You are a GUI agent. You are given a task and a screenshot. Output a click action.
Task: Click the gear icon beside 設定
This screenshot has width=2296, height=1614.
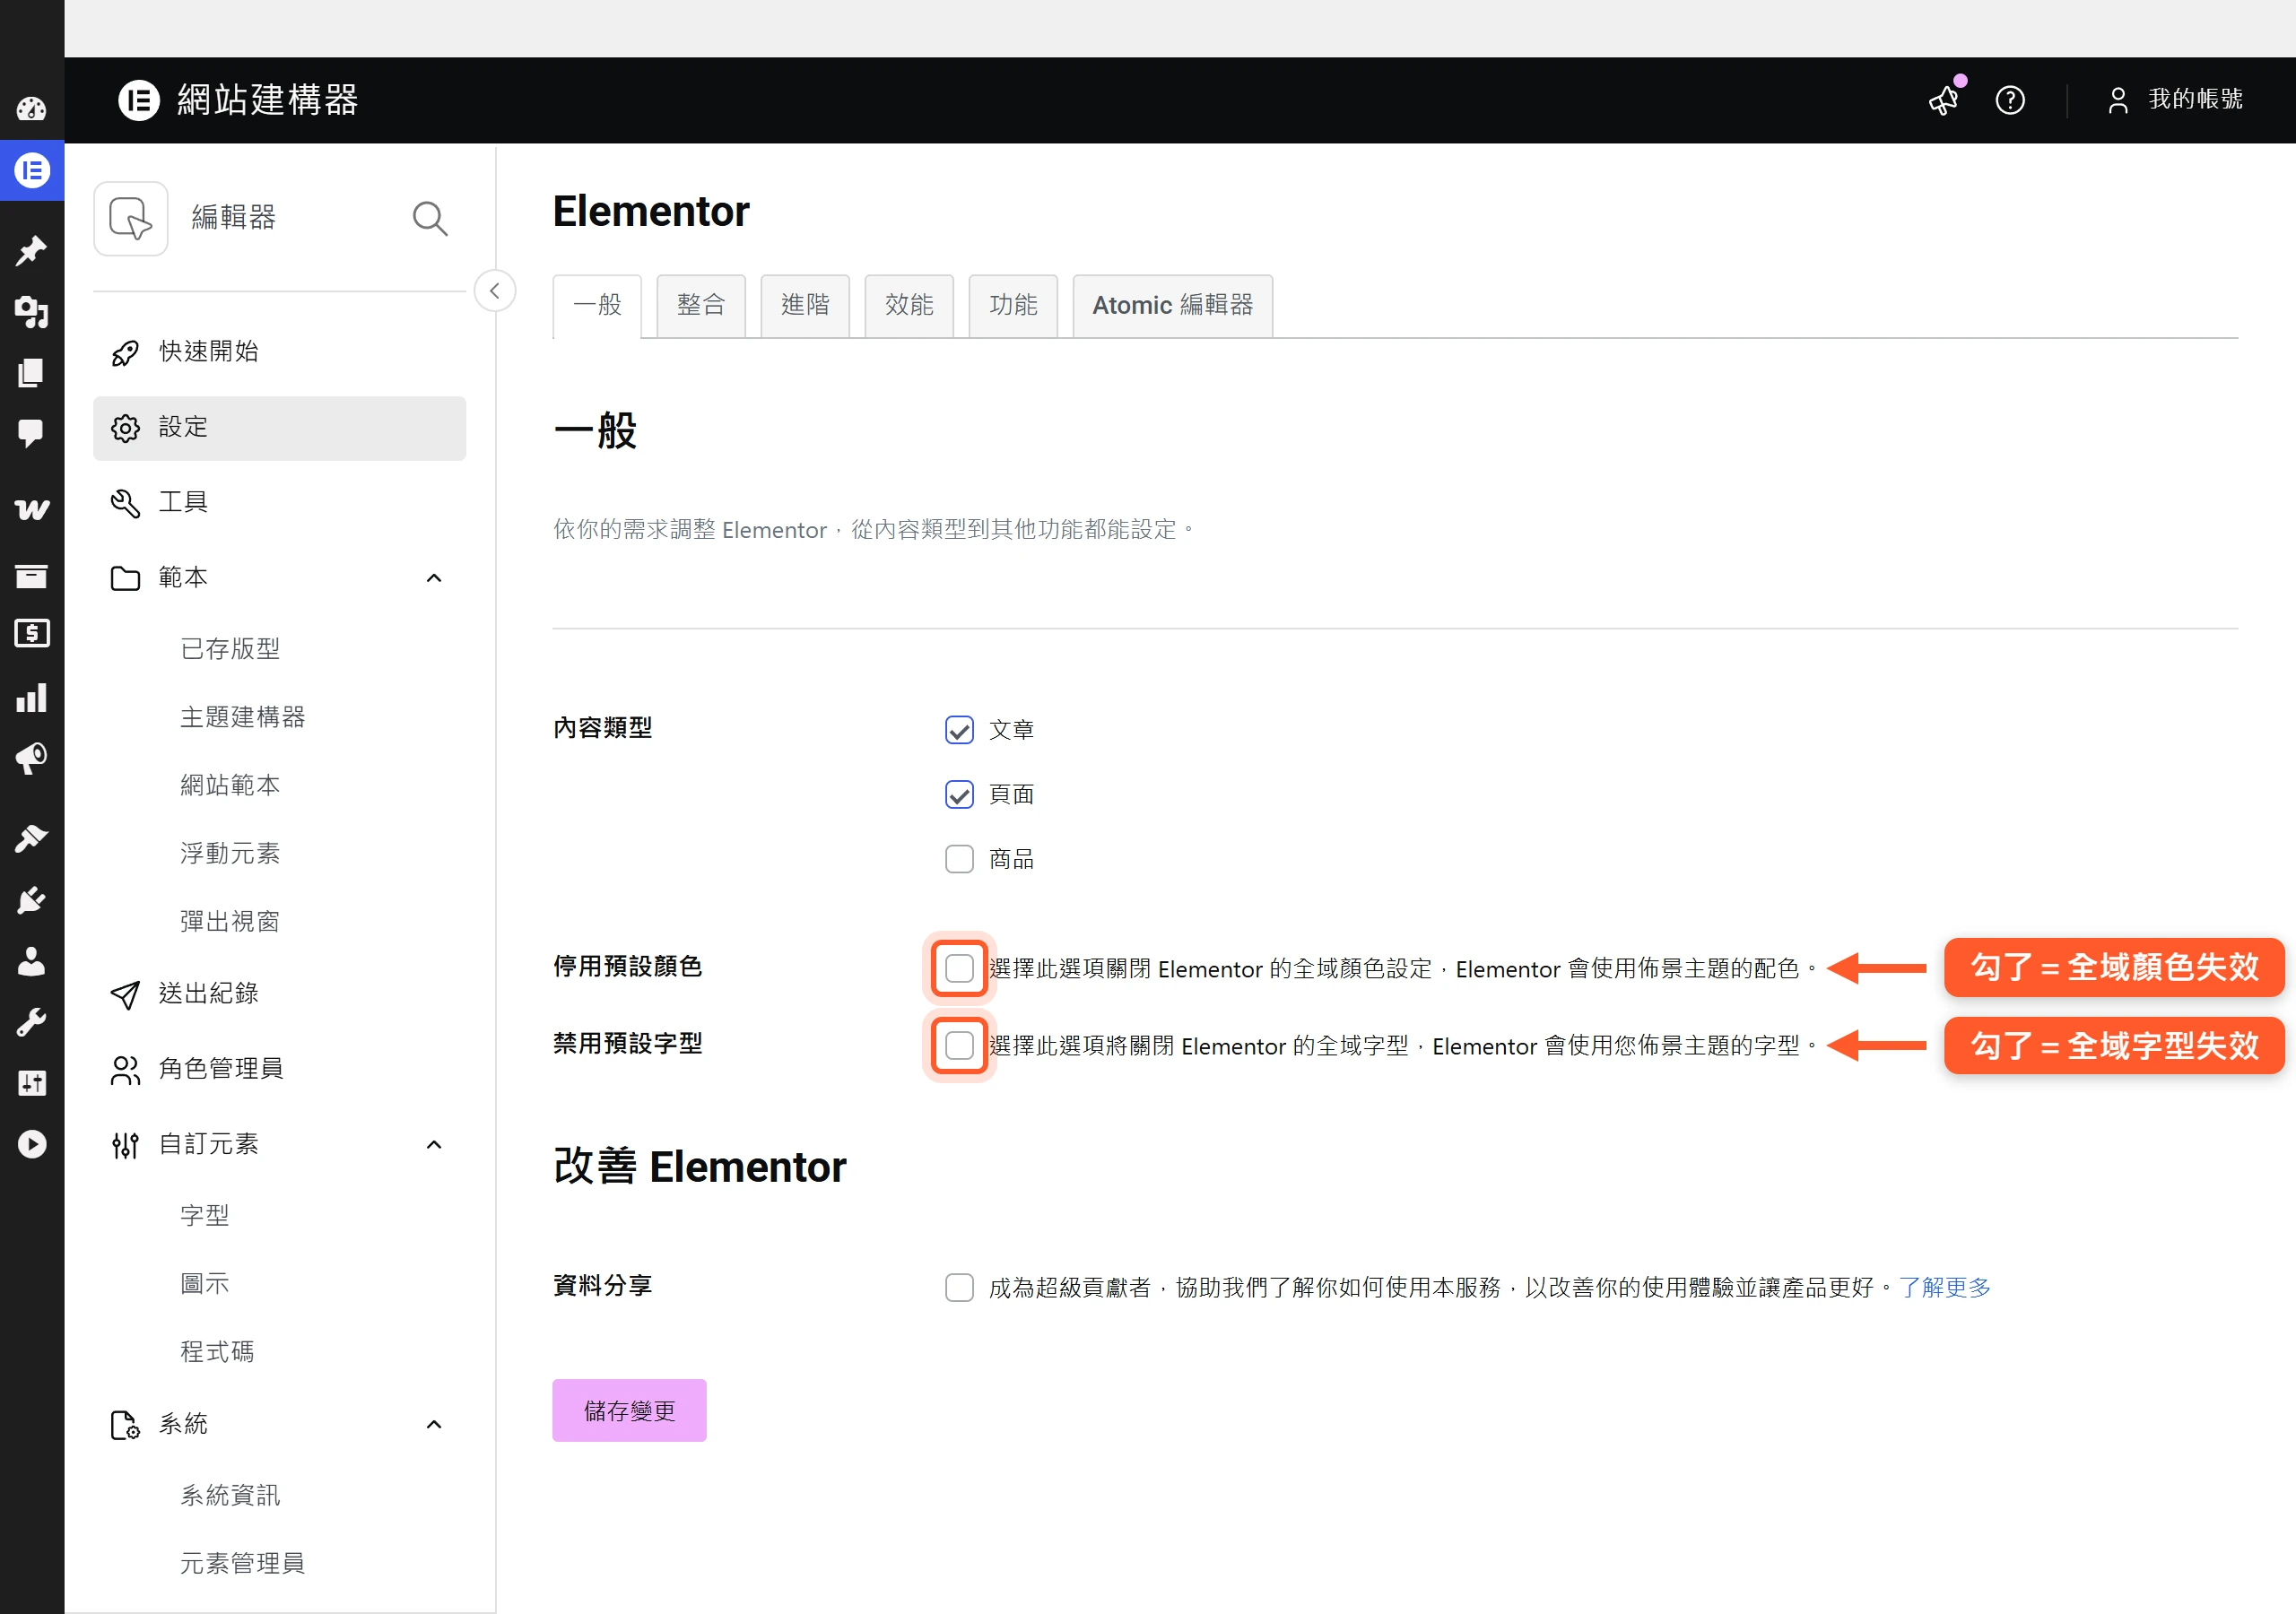point(125,429)
